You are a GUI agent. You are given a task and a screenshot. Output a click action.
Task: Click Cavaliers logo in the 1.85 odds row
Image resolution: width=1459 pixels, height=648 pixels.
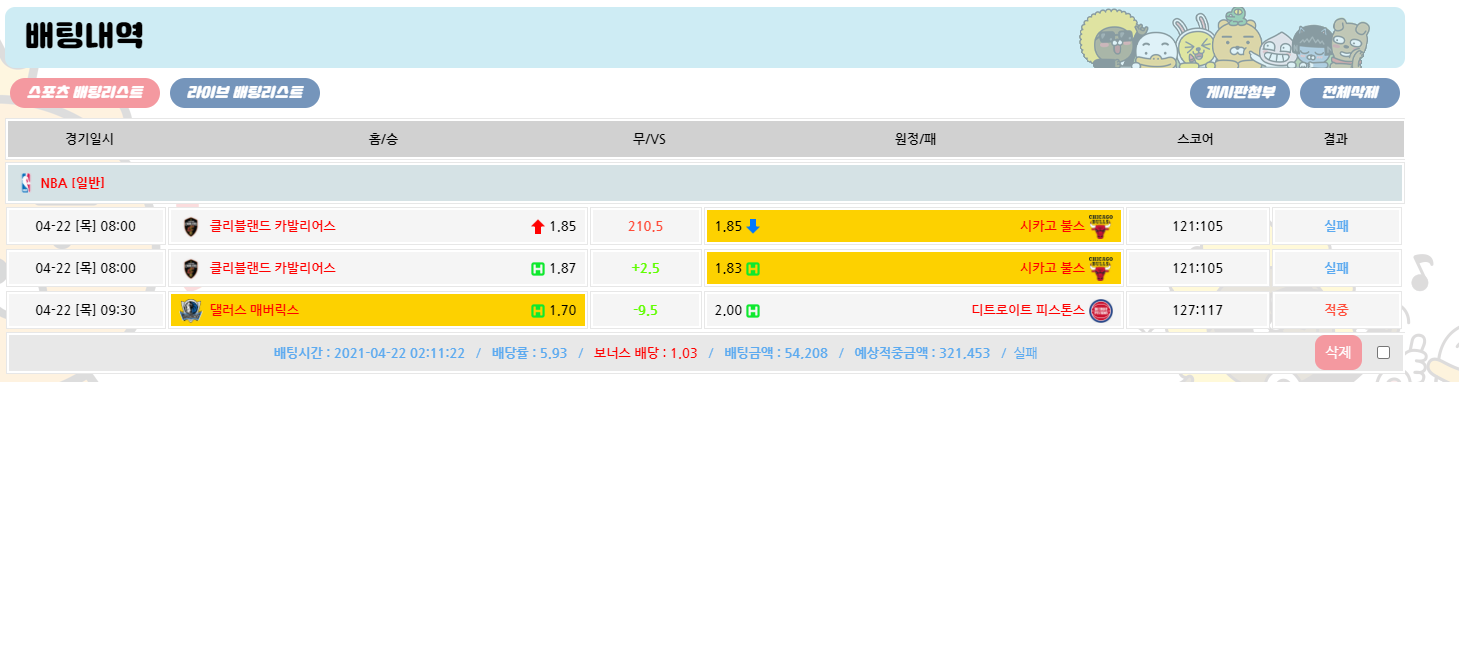coord(191,227)
